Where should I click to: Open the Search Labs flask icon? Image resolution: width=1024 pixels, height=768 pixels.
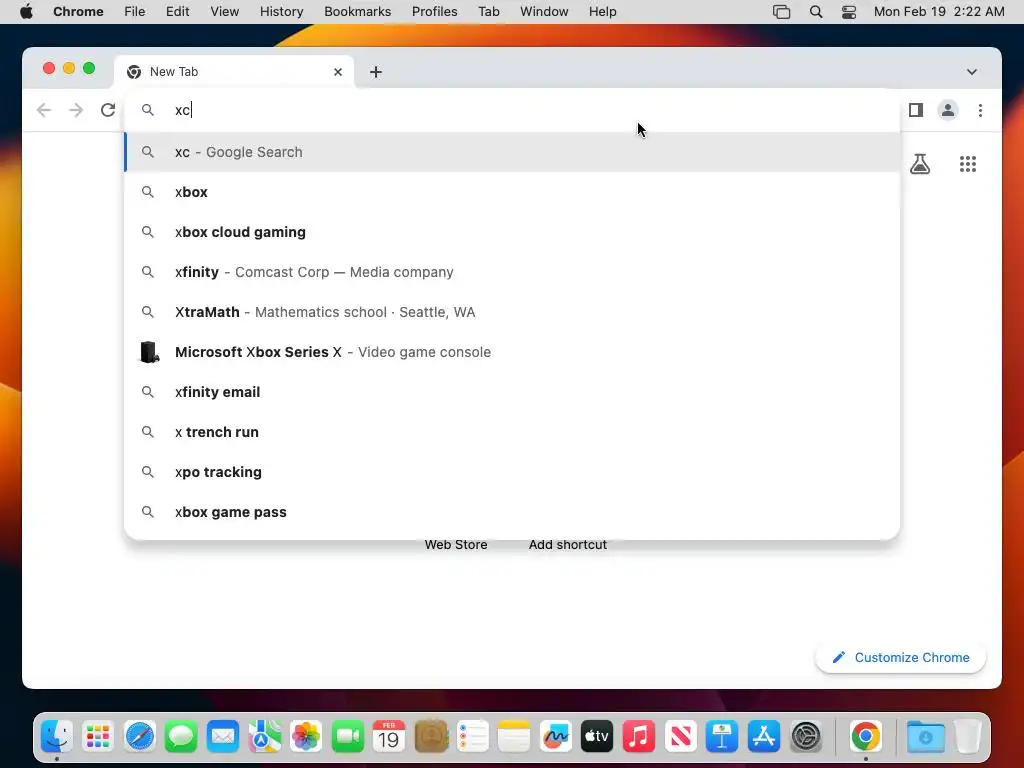point(920,164)
